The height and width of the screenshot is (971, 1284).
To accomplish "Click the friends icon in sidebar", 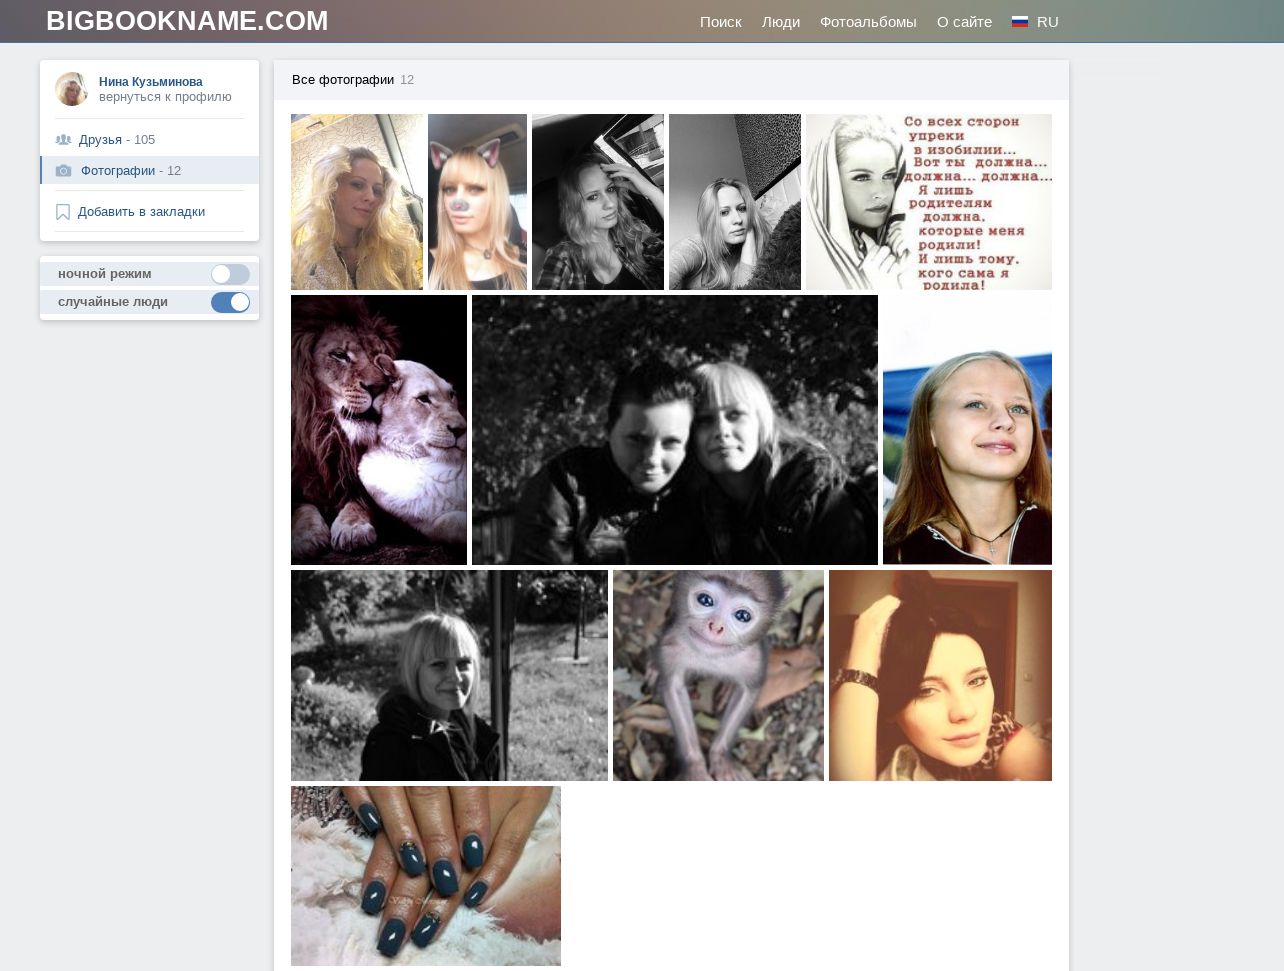I will [x=63, y=140].
